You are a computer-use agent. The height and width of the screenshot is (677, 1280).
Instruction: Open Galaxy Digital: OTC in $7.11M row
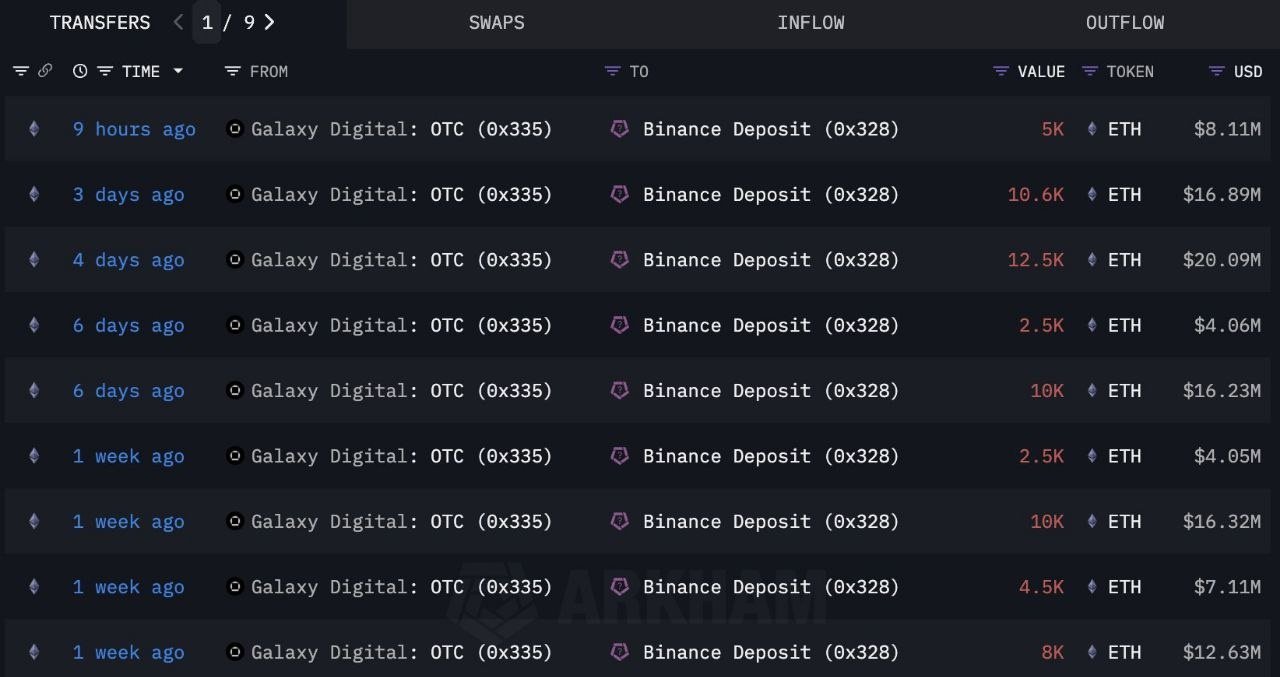402,587
